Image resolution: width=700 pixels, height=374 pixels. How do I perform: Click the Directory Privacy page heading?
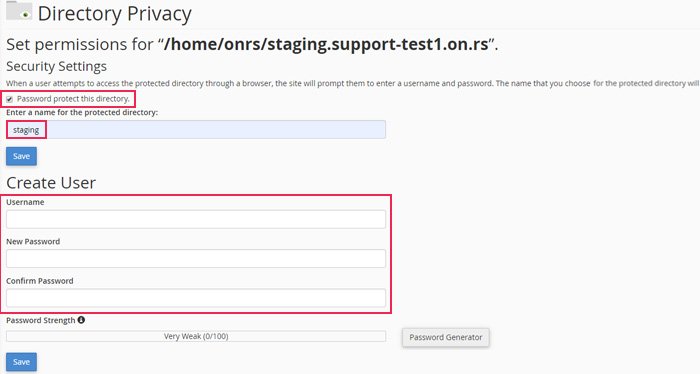[x=115, y=14]
